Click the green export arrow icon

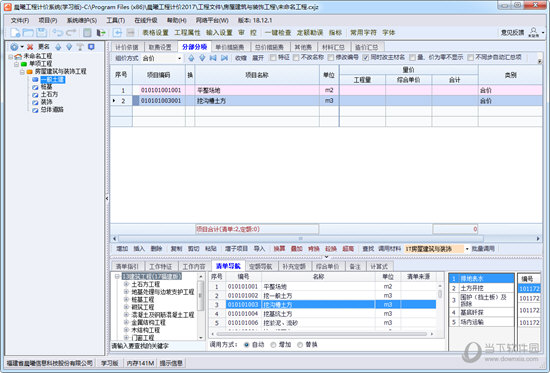[101, 33]
